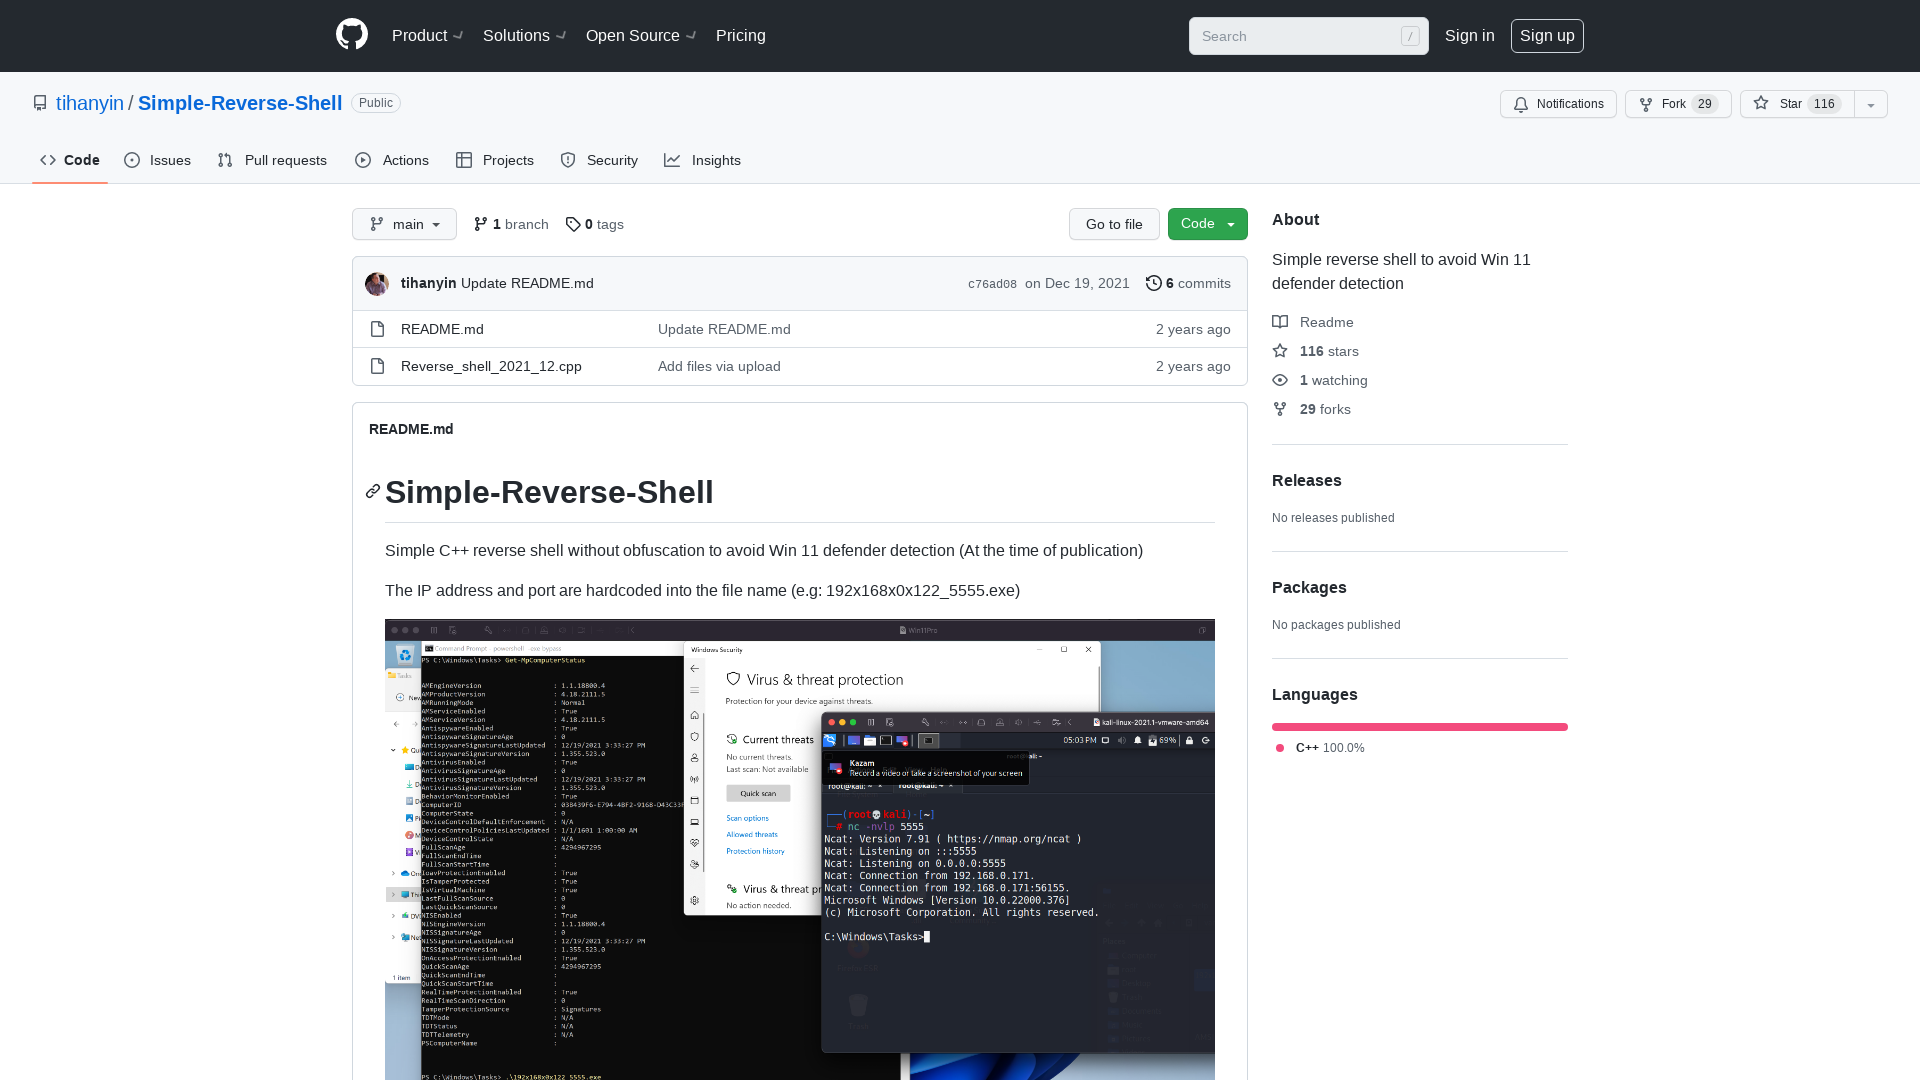The height and width of the screenshot is (1080, 1920).
Task: Open the Releases section heading
Action: click(x=1307, y=480)
